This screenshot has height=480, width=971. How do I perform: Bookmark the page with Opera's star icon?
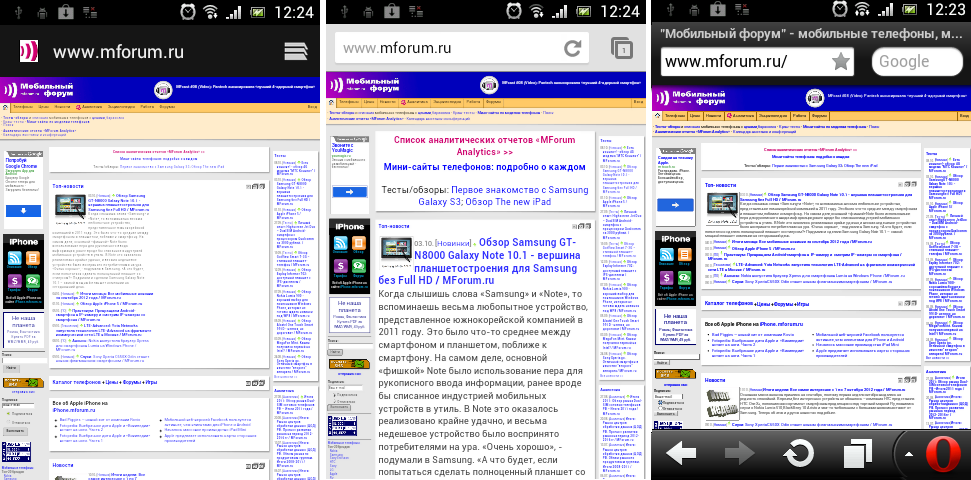coord(840,62)
